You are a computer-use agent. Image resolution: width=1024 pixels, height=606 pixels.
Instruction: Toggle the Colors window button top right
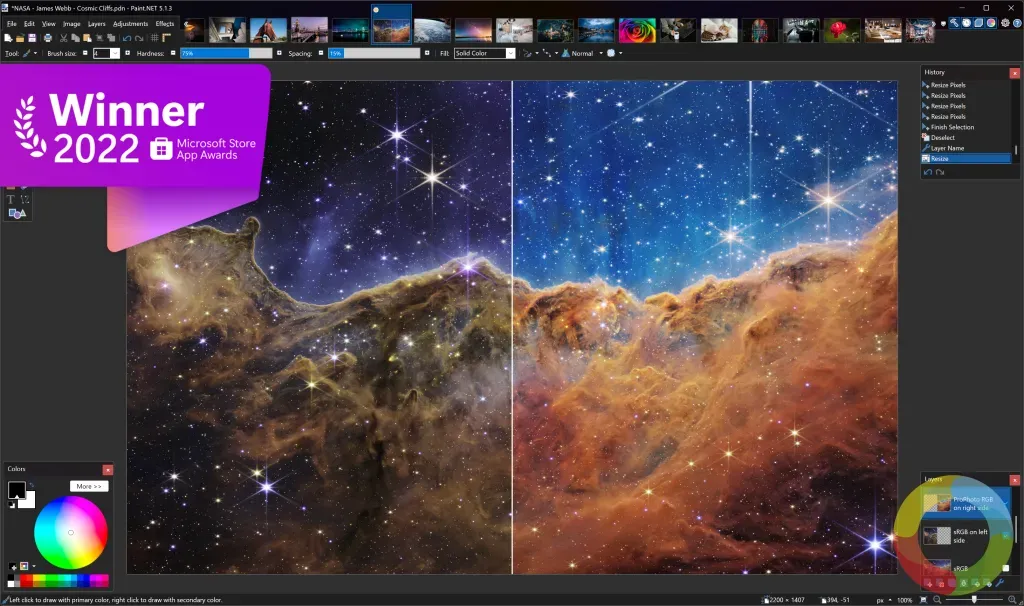pyautogui.click(x=991, y=23)
